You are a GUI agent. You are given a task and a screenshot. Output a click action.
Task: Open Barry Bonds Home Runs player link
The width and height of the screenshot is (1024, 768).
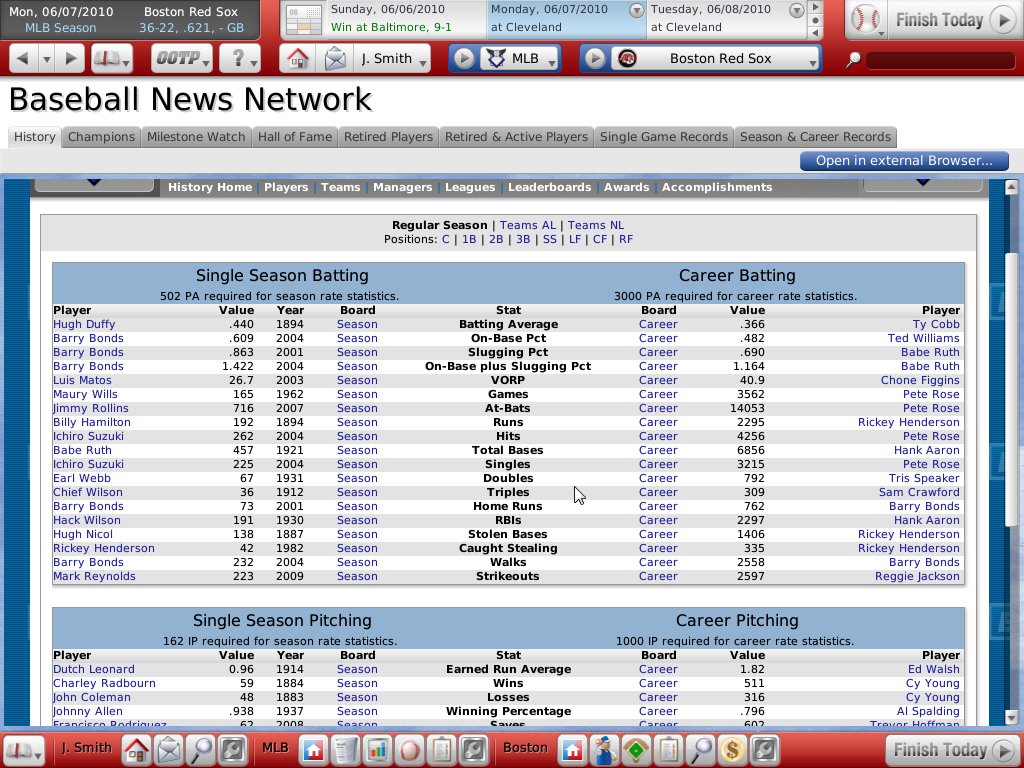[88, 506]
